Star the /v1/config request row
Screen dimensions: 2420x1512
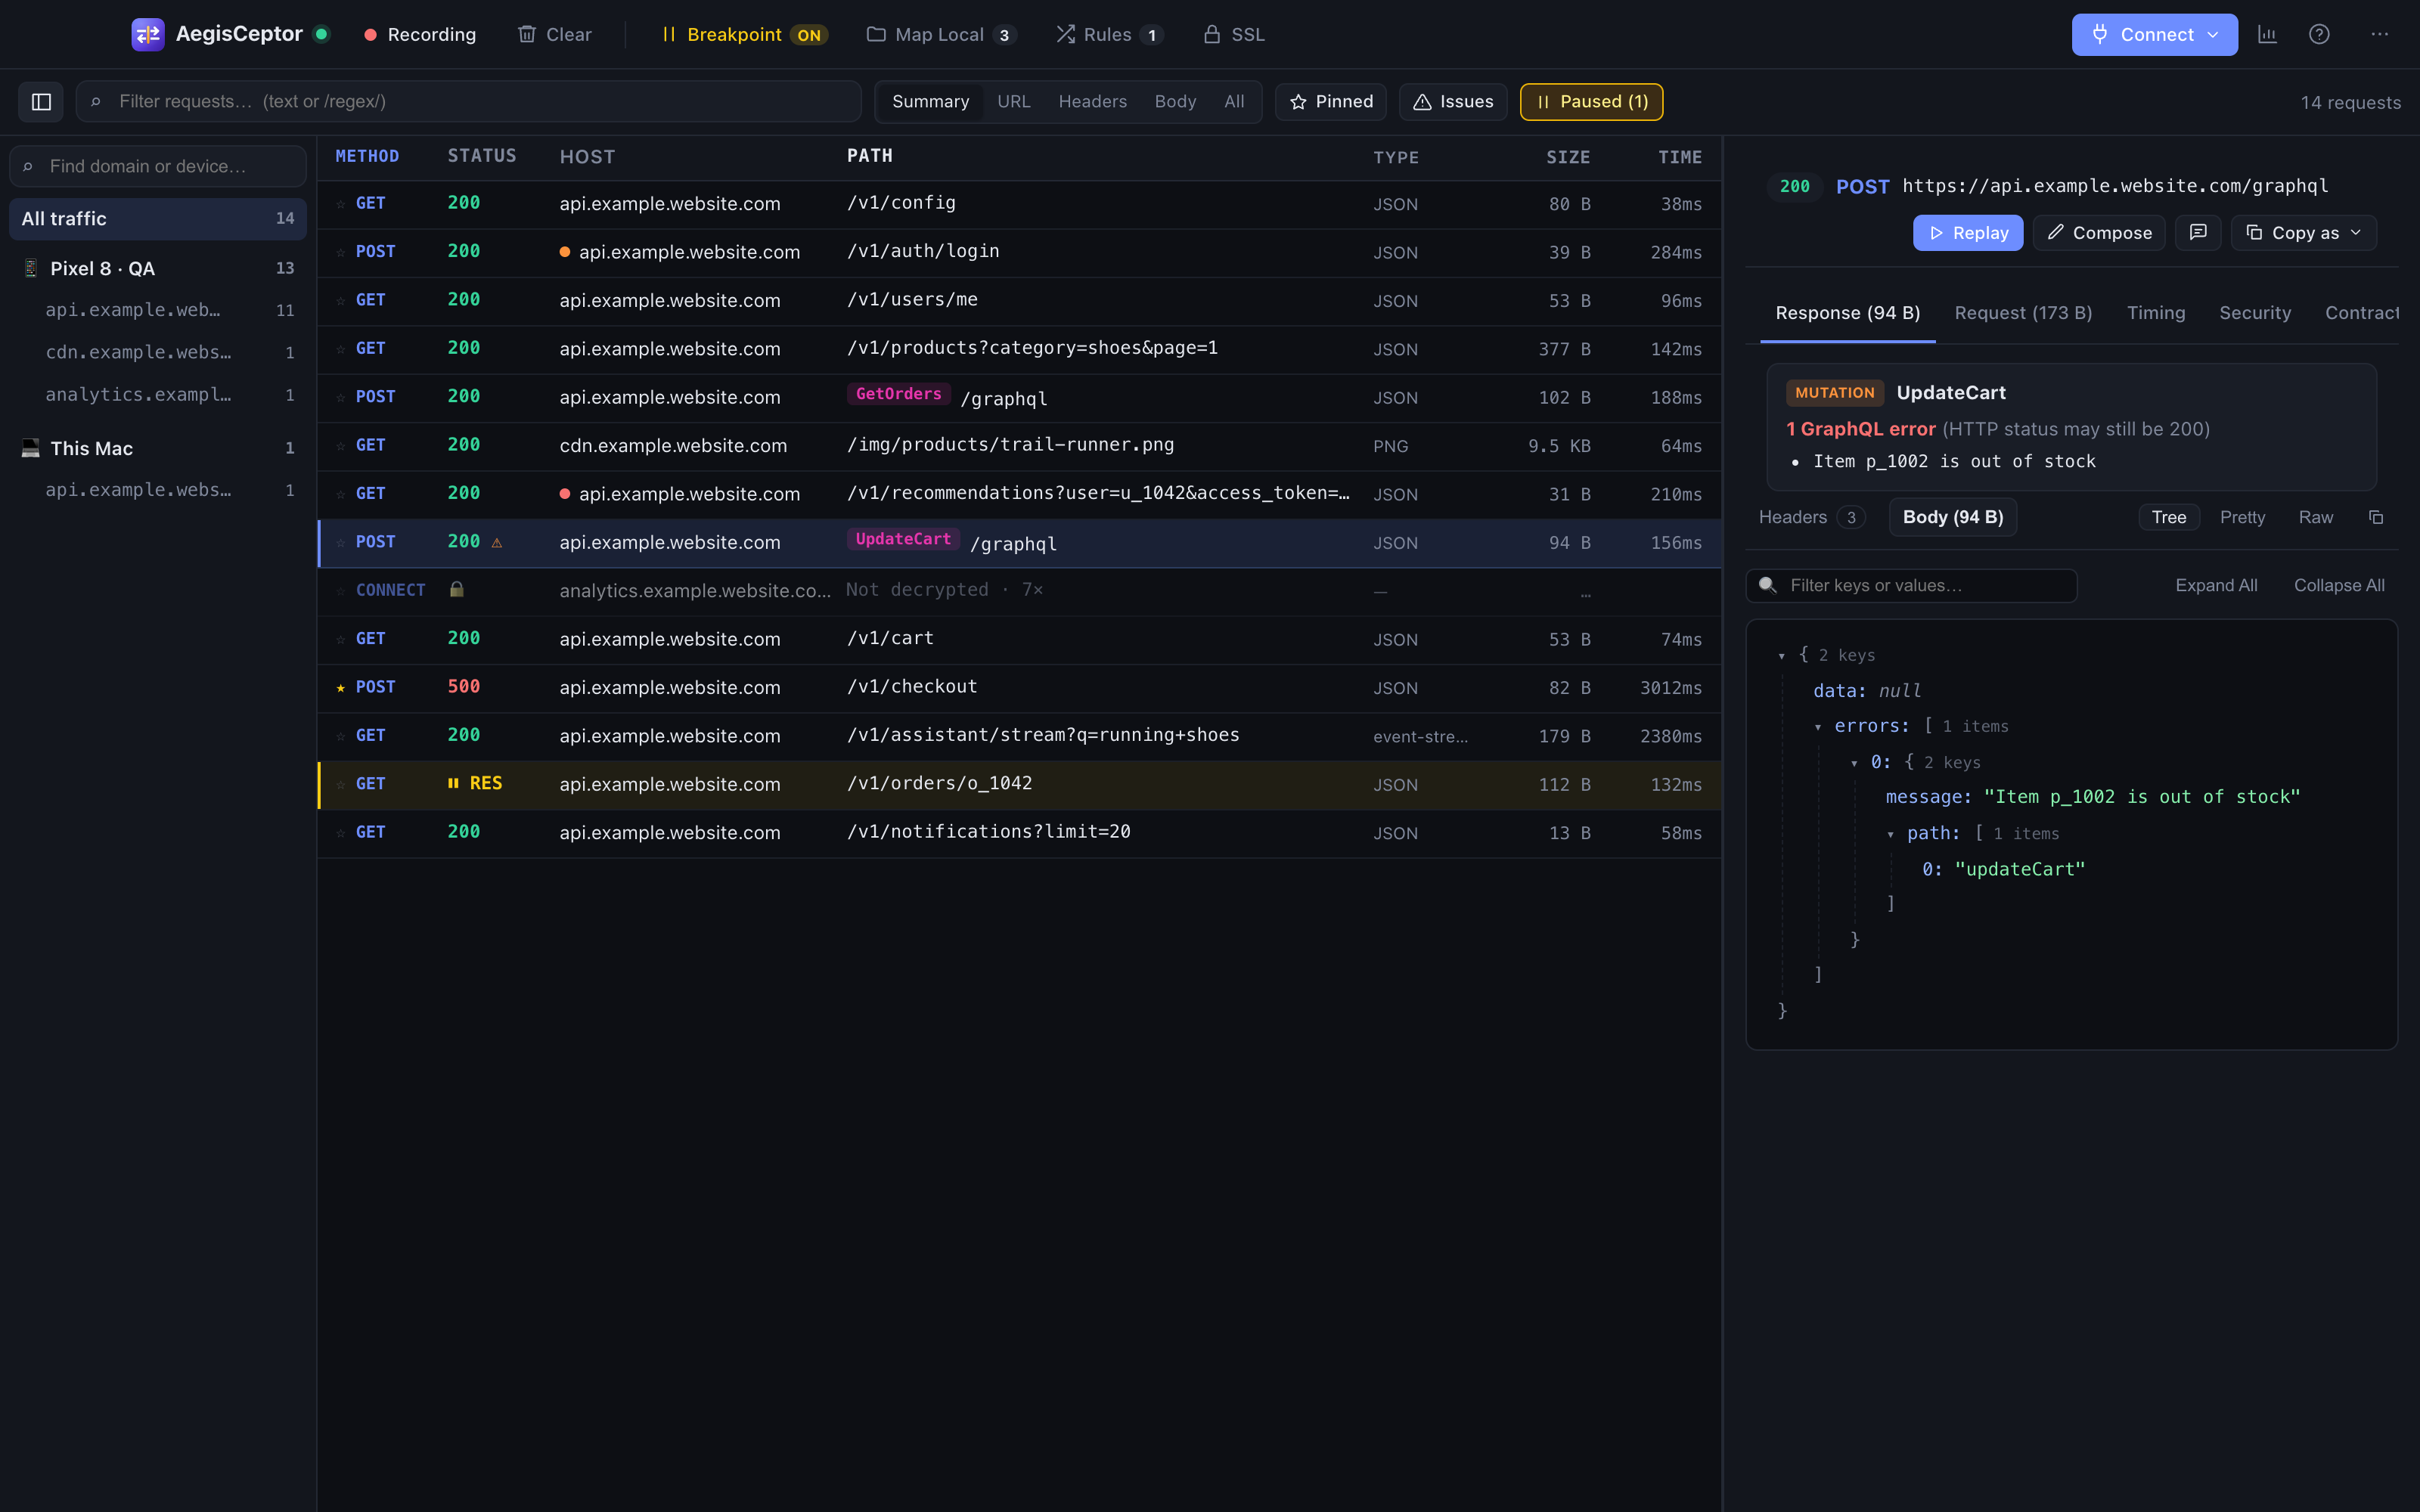coord(341,204)
